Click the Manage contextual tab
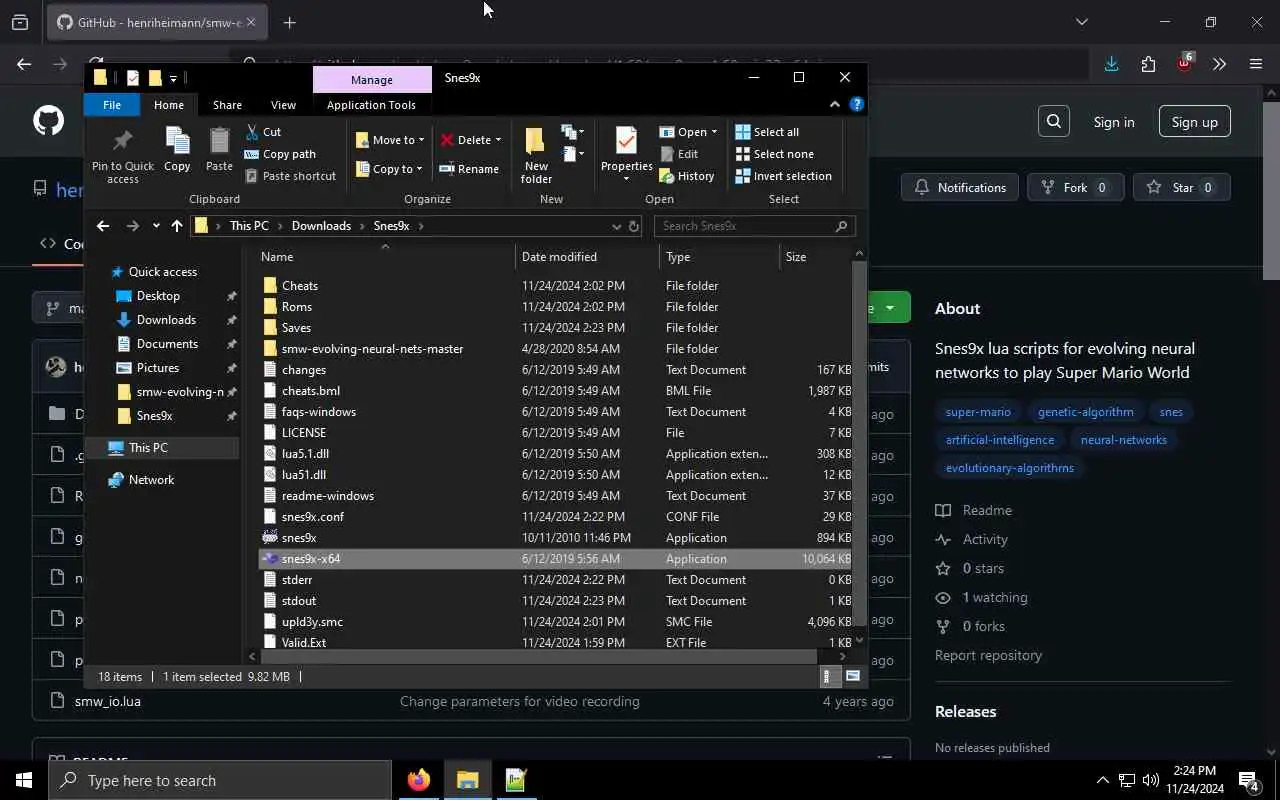Viewport: 1280px width, 800px height. coord(372,80)
